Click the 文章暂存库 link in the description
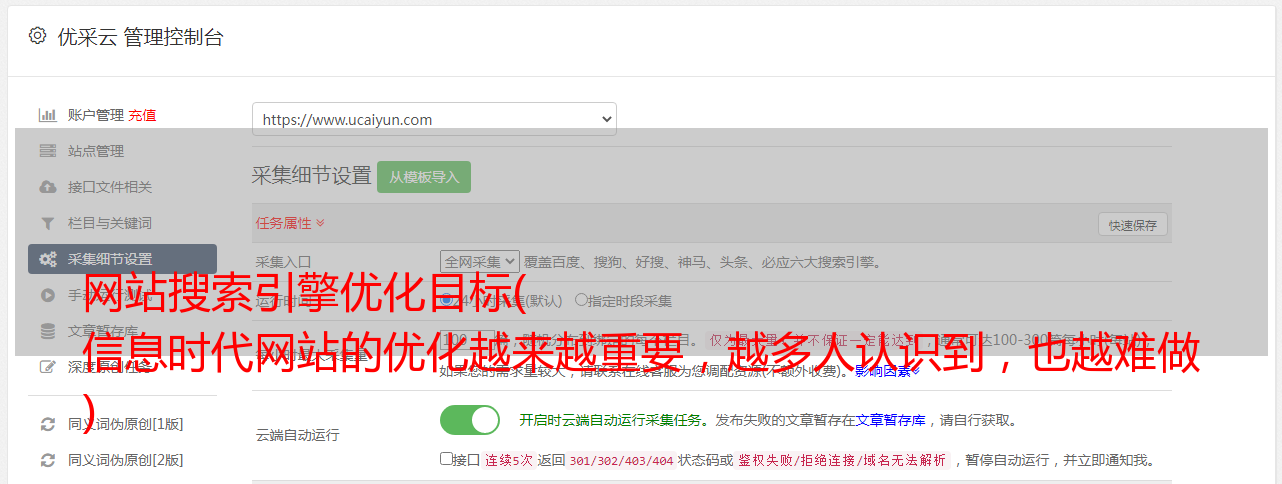 pos(890,420)
